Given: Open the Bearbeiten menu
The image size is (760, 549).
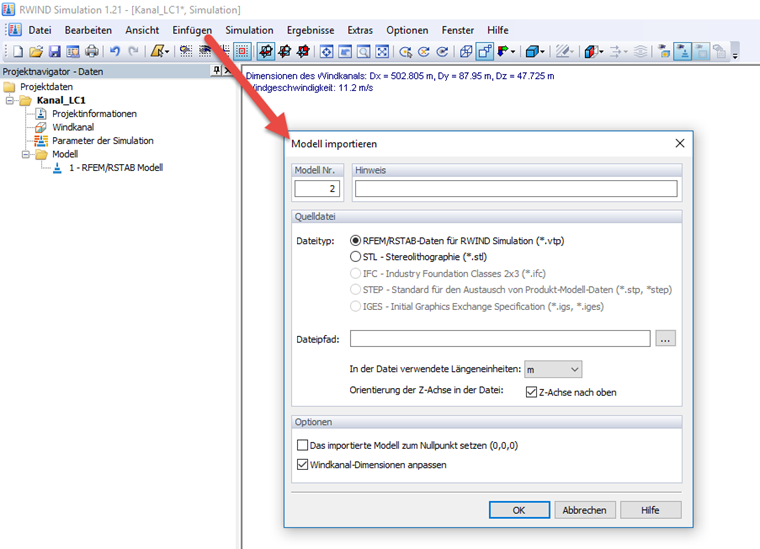Looking at the screenshot, I should click(x=88, y=31).
